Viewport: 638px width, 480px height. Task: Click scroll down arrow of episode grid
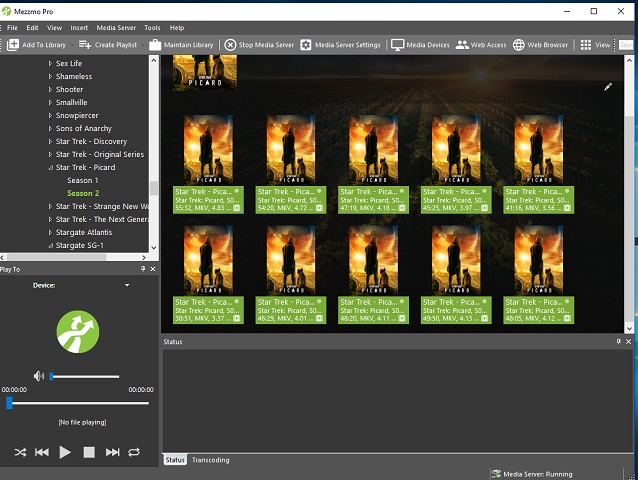629,328
